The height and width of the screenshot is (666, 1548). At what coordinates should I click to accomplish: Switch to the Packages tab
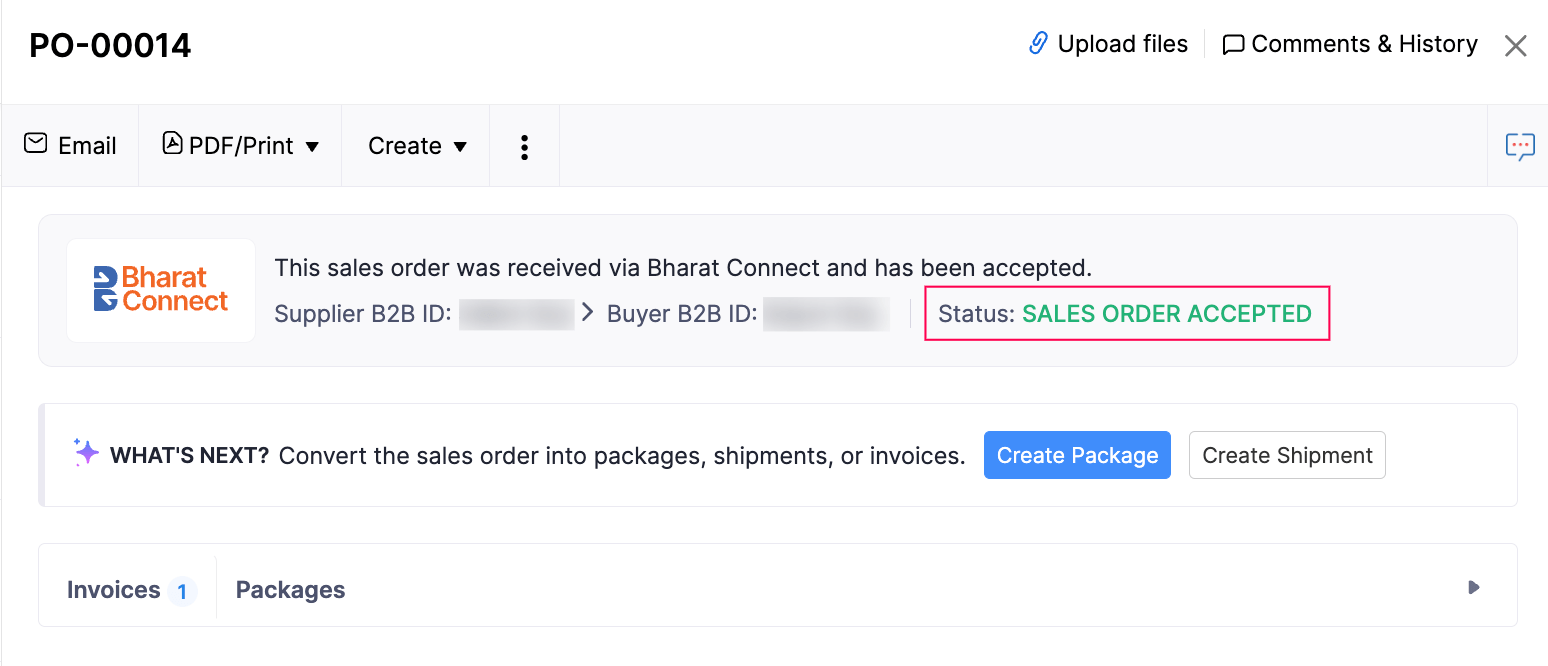(x=290, y=589)
